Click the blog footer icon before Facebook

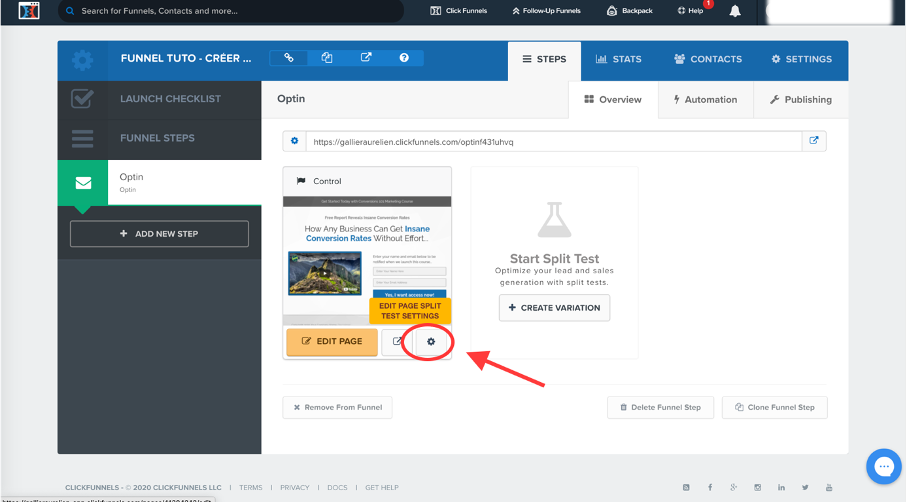(686, 488)
